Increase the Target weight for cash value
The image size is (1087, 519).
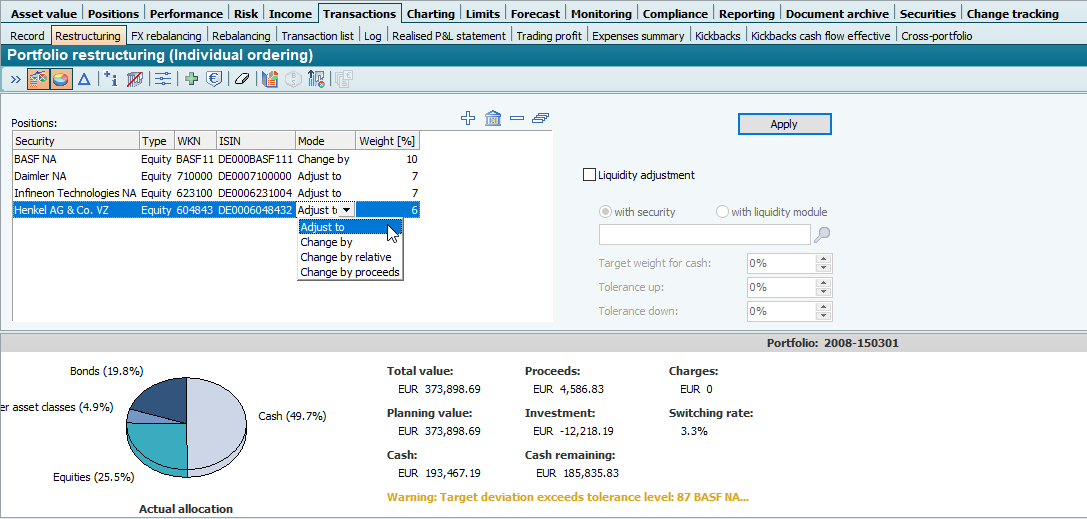click(x=824, y=259)
